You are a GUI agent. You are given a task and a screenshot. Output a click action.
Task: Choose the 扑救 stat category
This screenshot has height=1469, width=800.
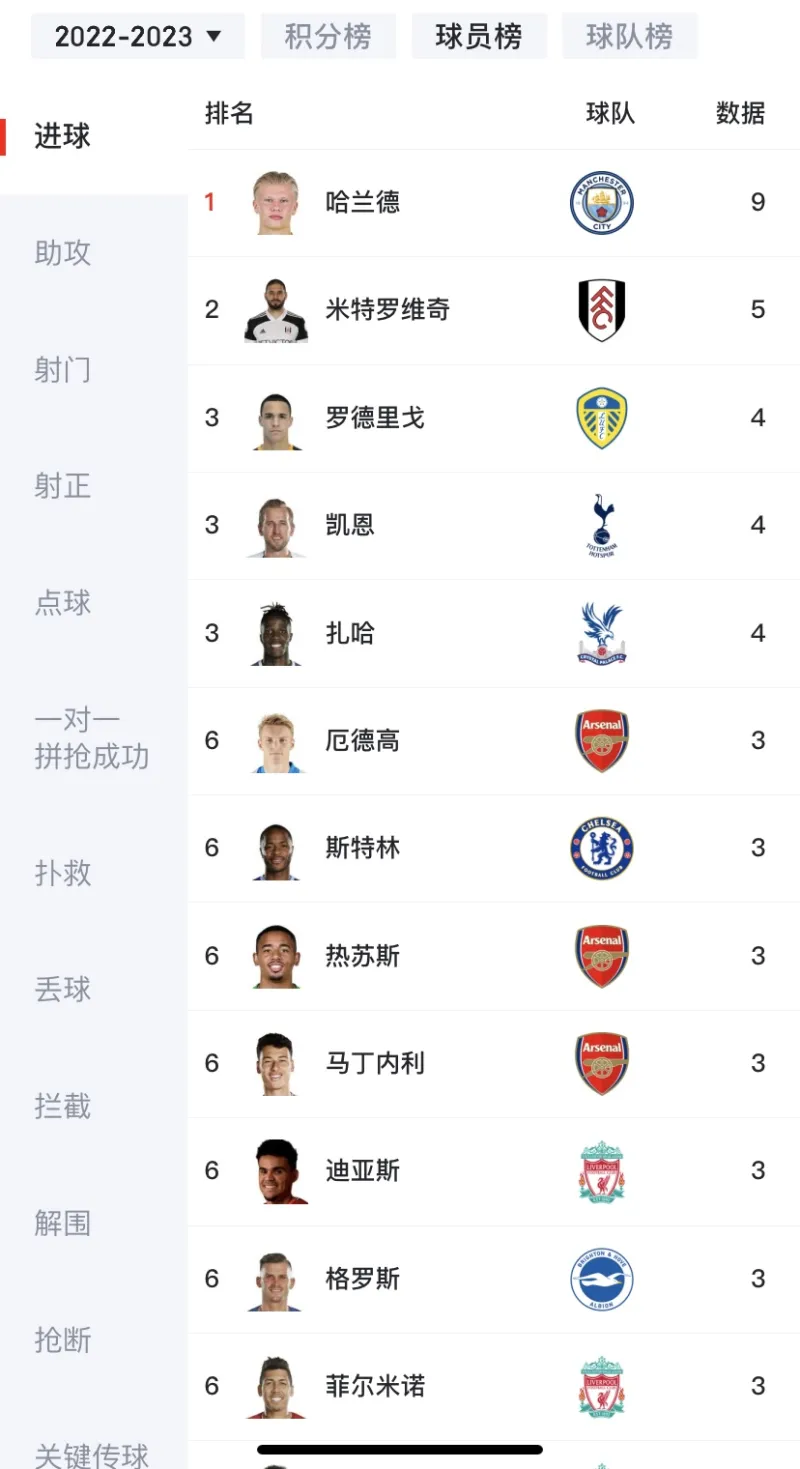point(63,873)
